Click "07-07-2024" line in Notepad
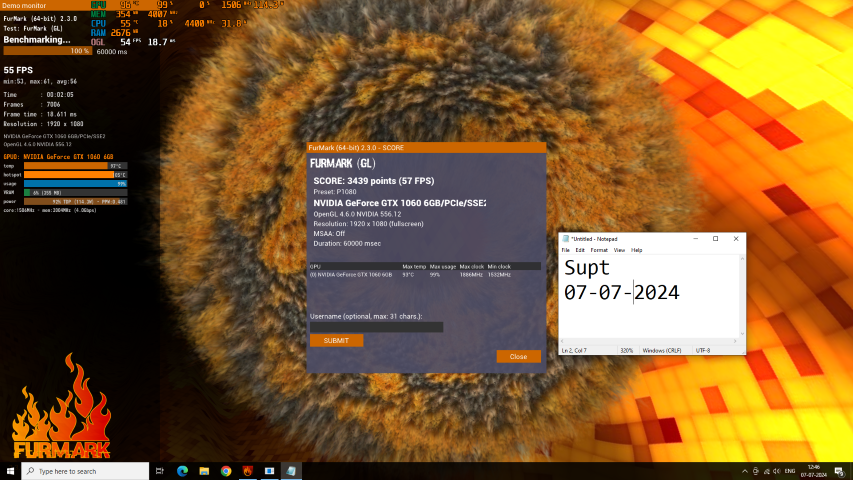 click(x=621, y=293)
